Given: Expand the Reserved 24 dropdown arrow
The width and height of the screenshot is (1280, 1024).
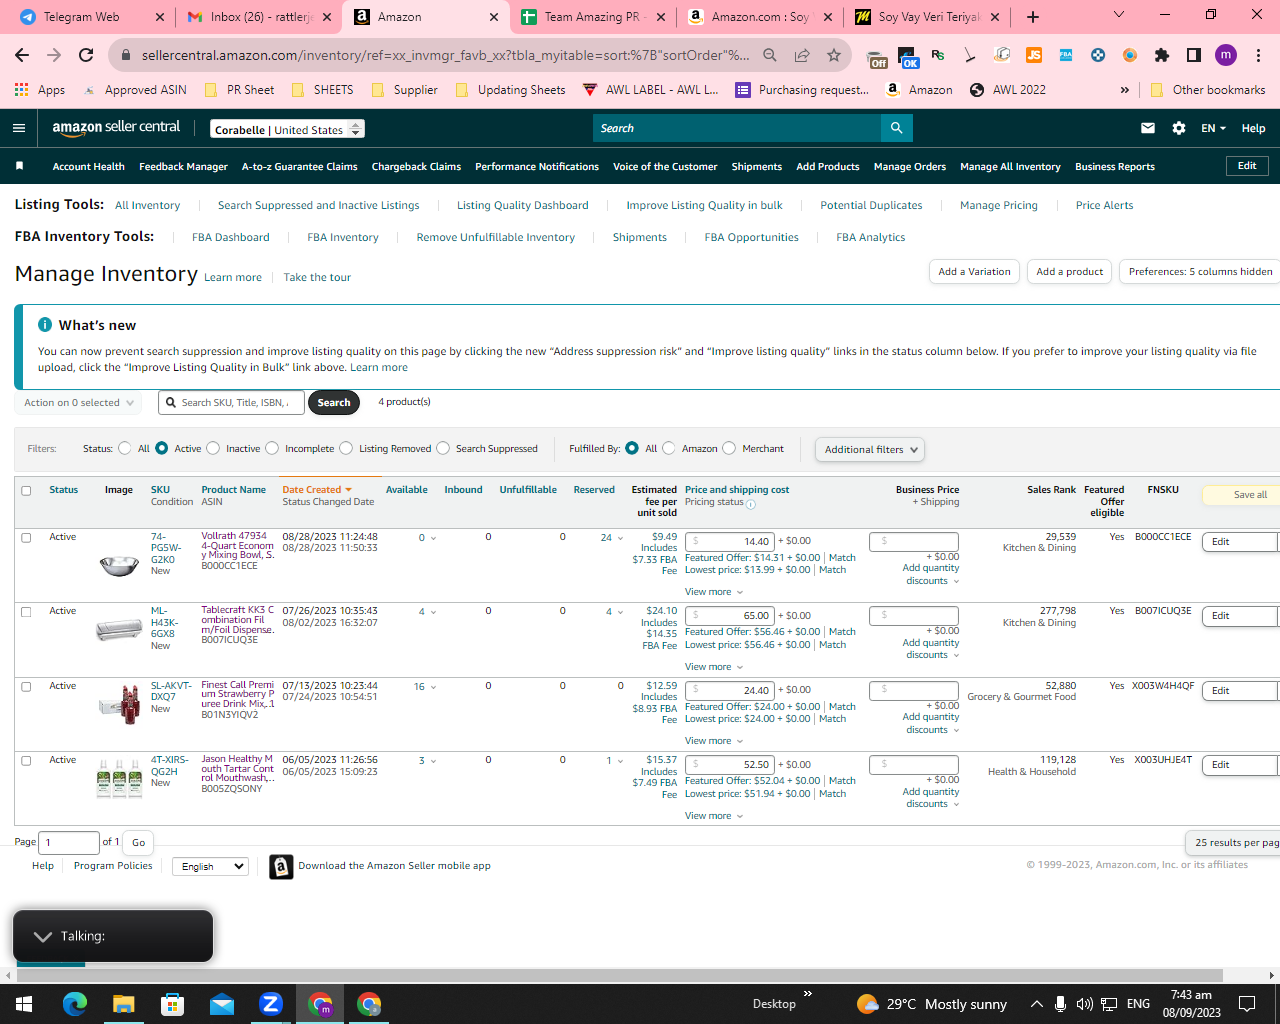Looking at the screenshot, I should (620, 538).
